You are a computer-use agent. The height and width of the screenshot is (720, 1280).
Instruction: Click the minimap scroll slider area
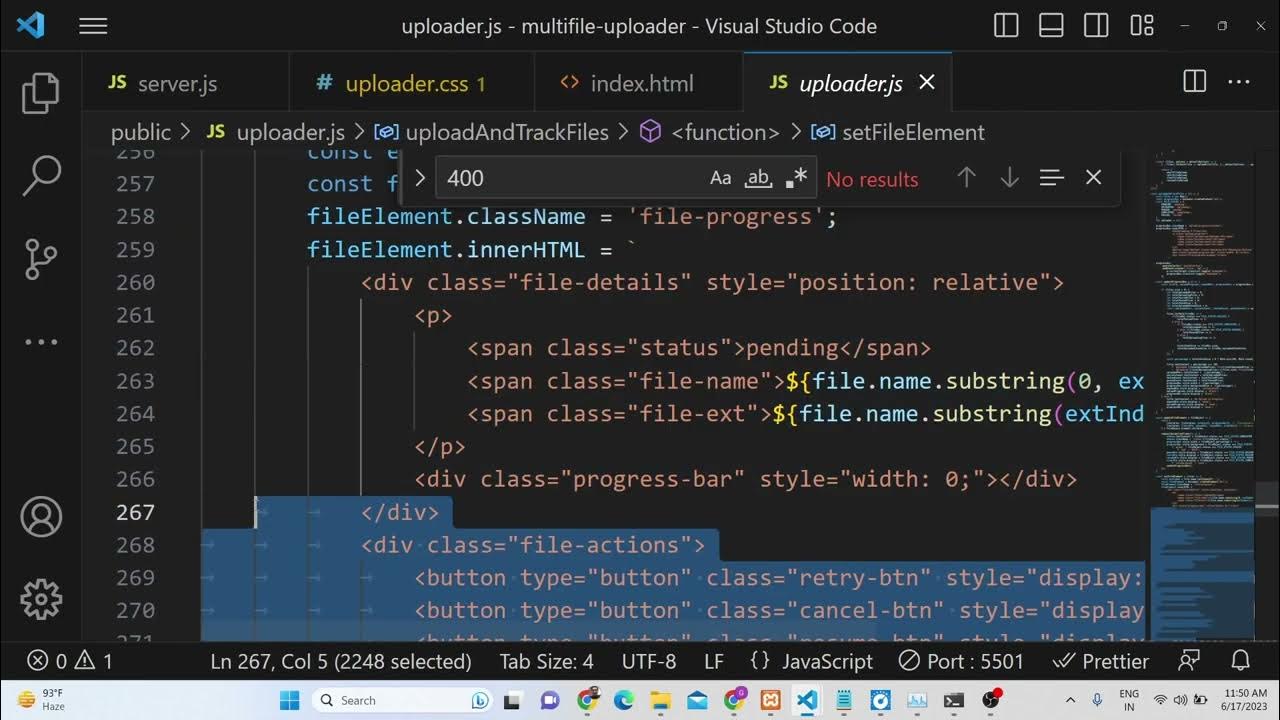pos(1201,570)
